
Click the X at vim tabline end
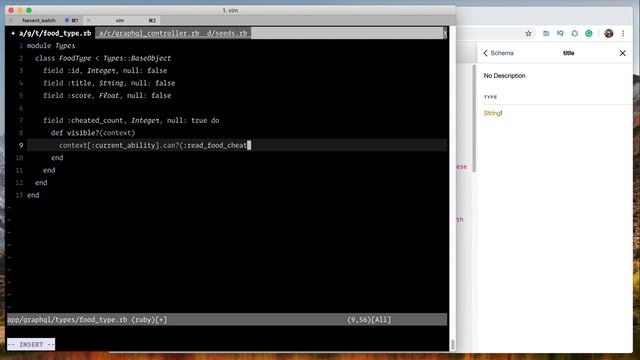click(x=445, y=33)
